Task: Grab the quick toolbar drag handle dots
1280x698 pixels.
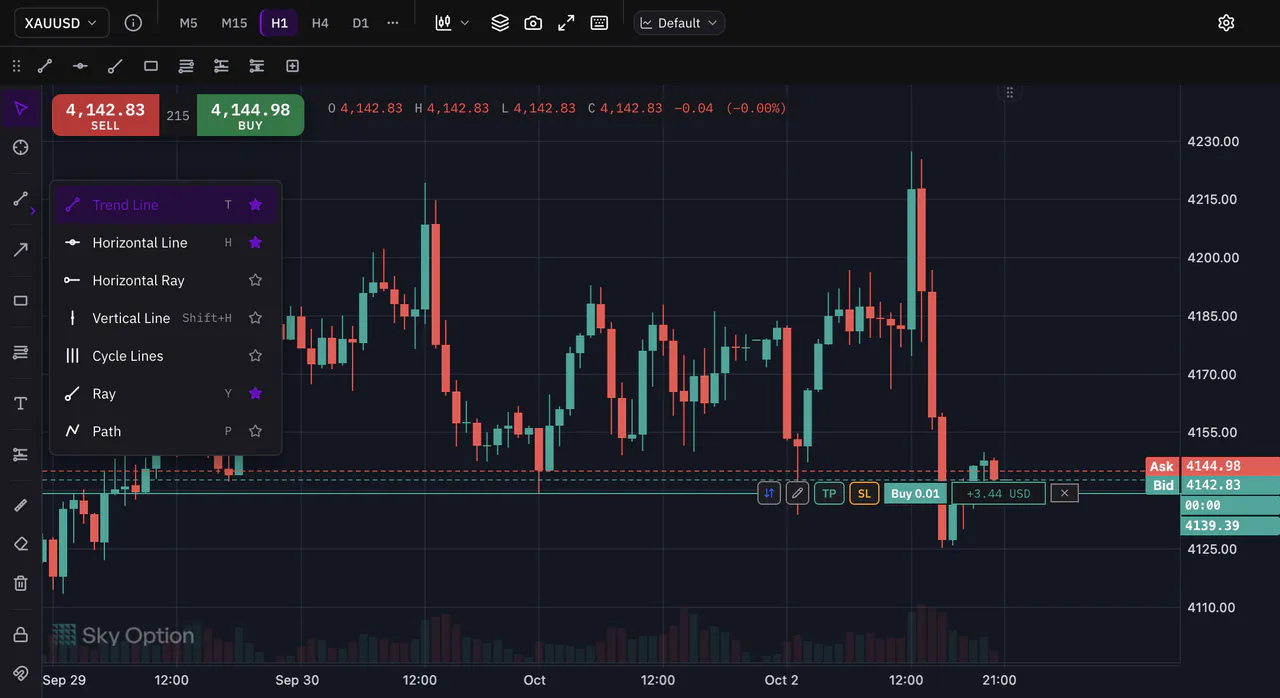Action: coord(16,66)
